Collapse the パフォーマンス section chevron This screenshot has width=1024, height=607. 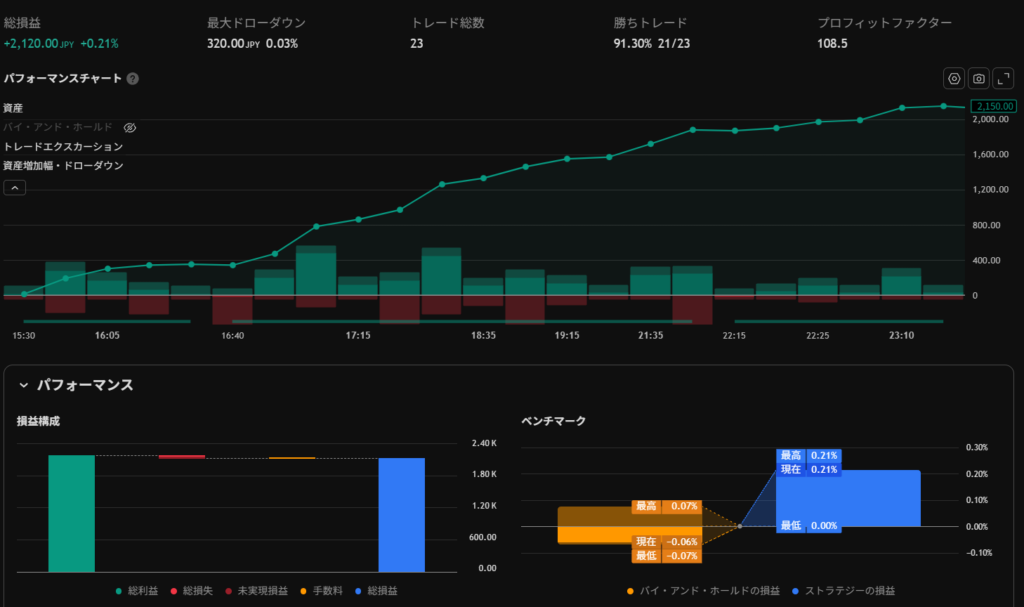pyautogui.click(x=23, y=385)
